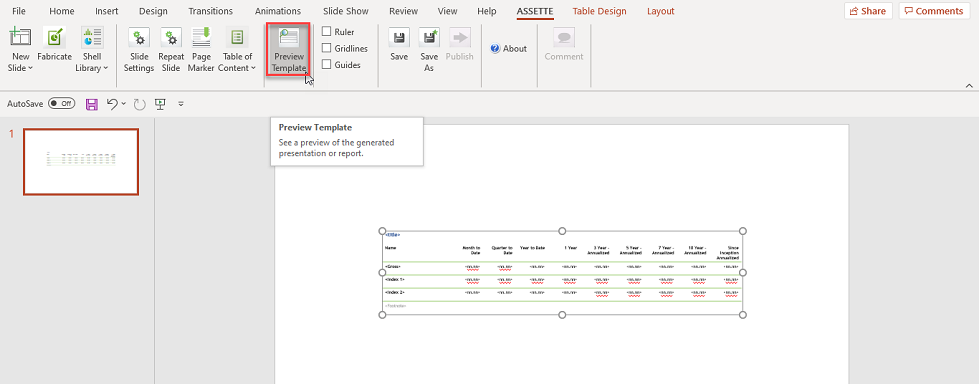The image size is (979, 384).
Task: Click the Fabricate icon
Action: (54, 37)
